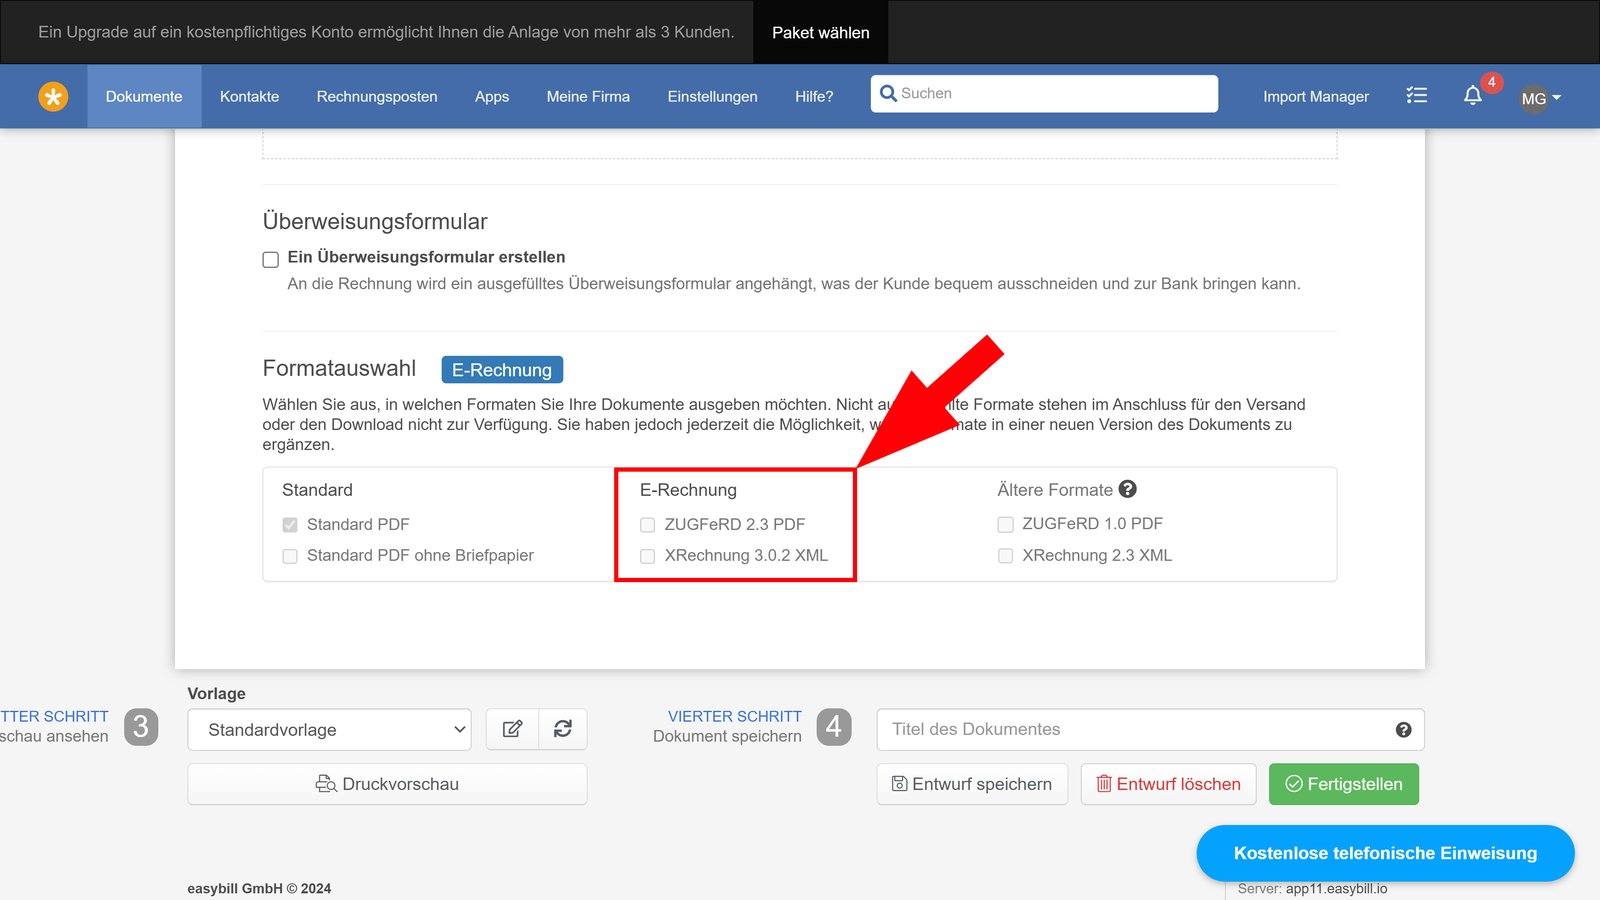Image resolution: width=1600 pixels, height=900 pixels.
Task: Click help icon in document title field
Action: pyautogui.click(x=1403, y=730)
